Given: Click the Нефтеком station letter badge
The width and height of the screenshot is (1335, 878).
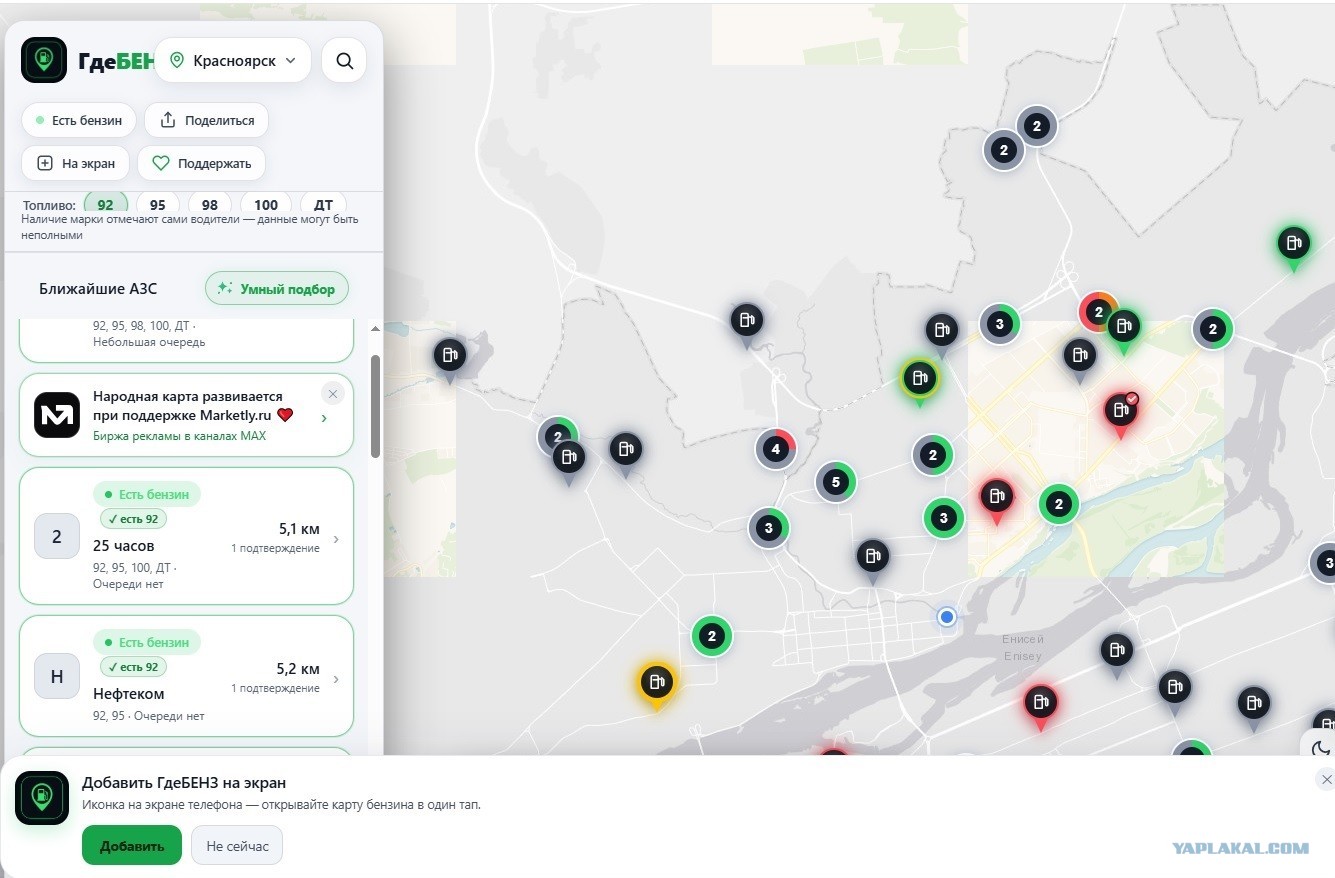Looking at the screenshot, I should pos(57,676).
